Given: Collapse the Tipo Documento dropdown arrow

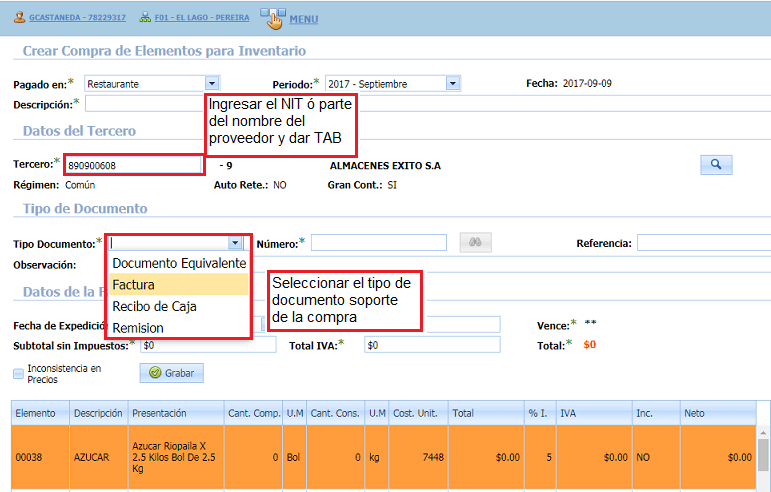Looking at the screenshot, I should (235, 243).
